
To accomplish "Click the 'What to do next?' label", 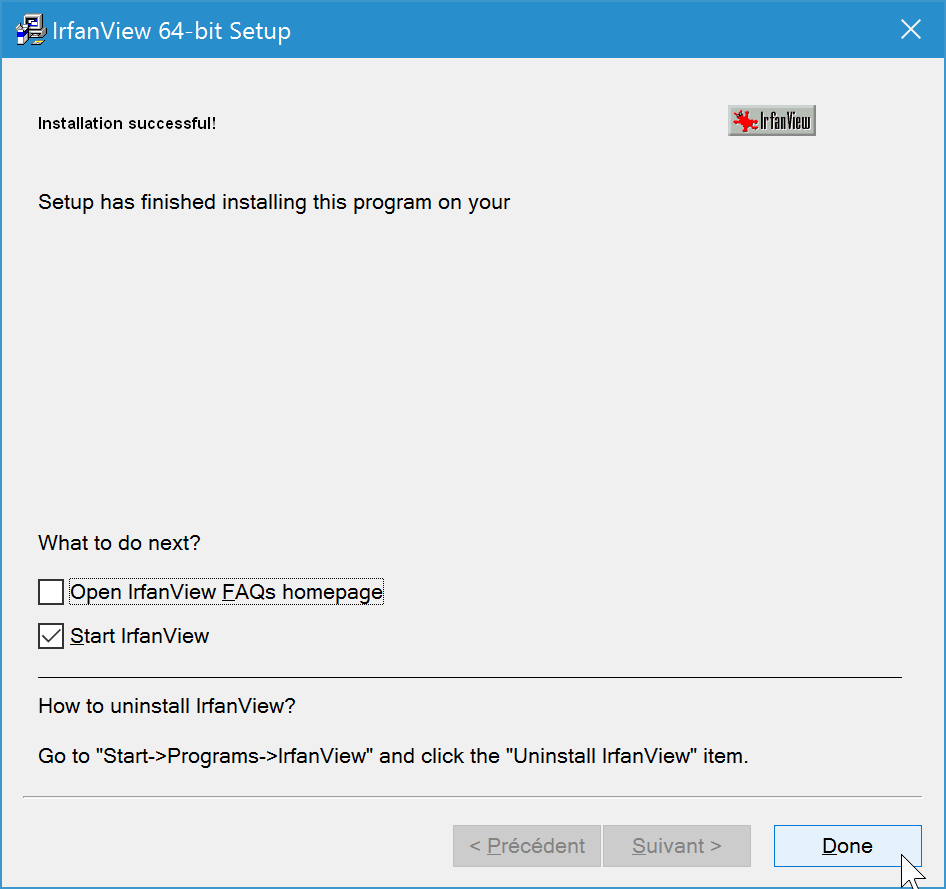I will coord(119,543).
